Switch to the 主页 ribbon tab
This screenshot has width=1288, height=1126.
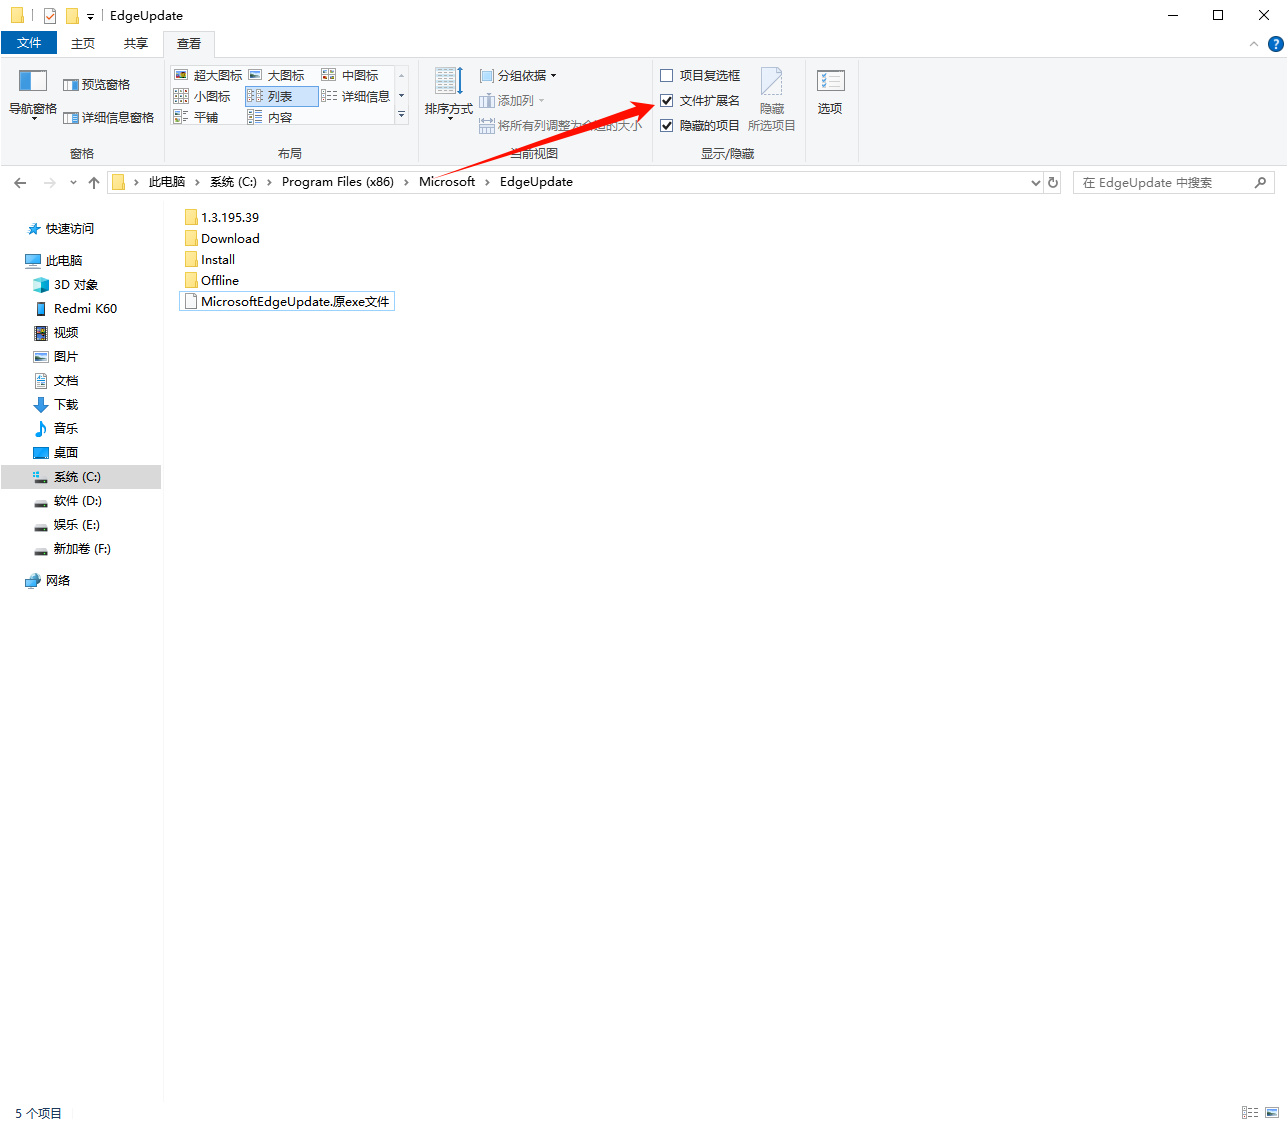[x=83, y=44]
